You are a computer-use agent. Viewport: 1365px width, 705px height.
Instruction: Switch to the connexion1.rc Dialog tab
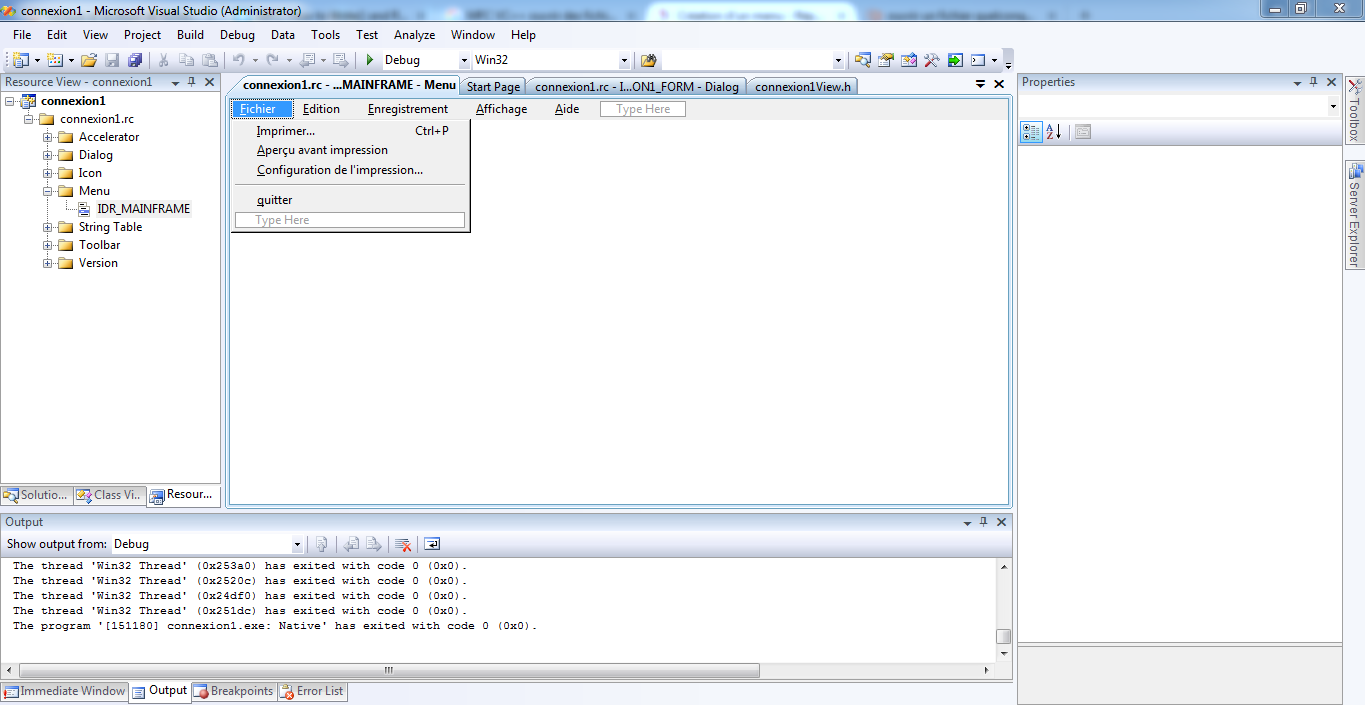coord(637,87)
